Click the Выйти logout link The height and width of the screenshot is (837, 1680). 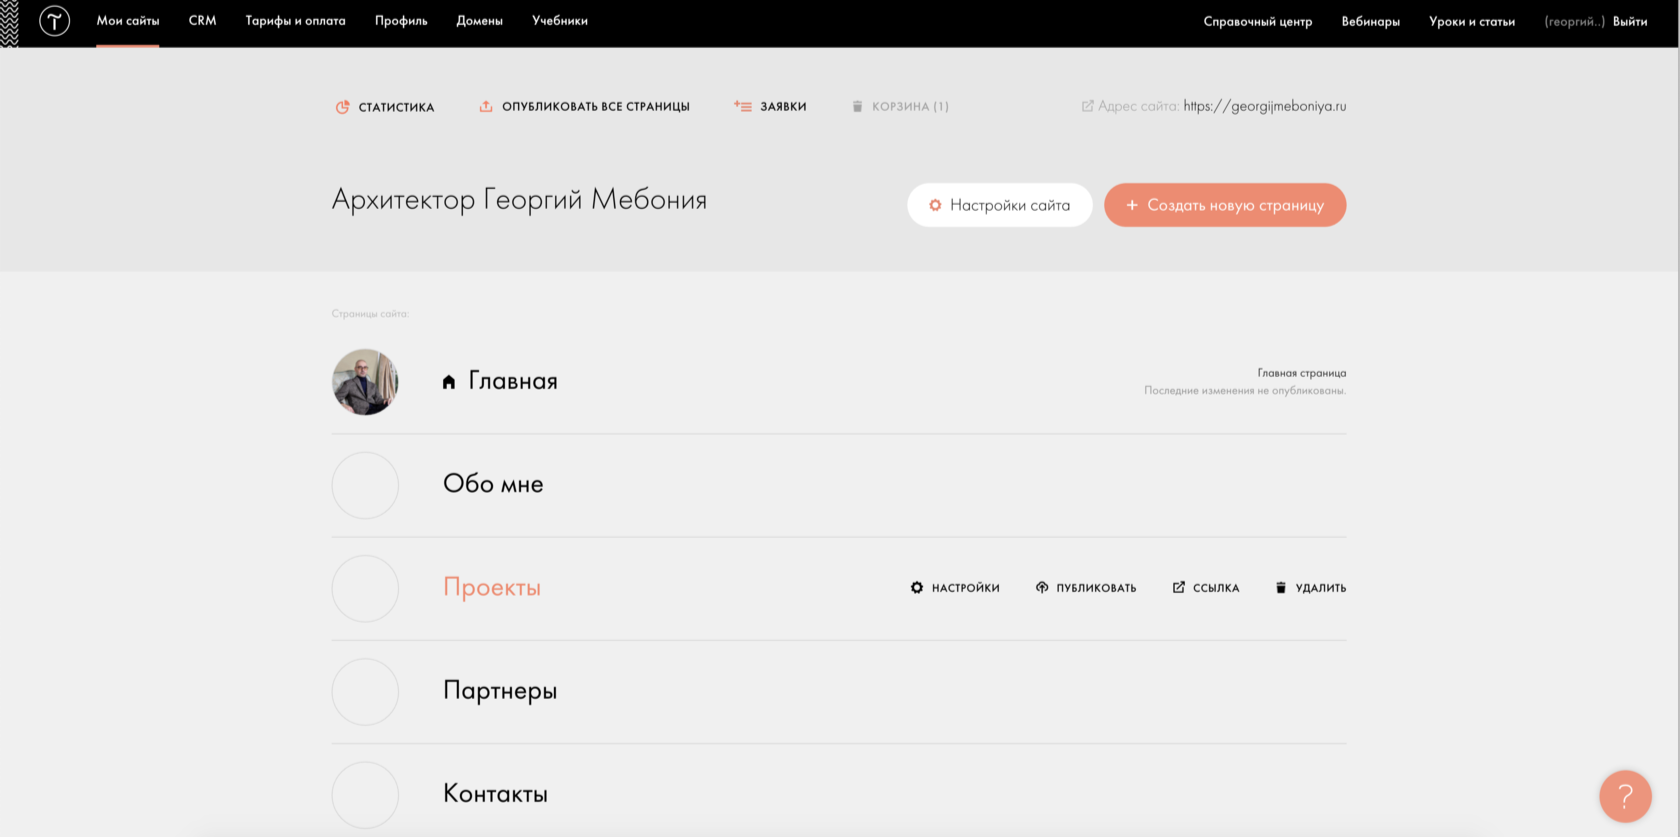tap(1629, 21)
